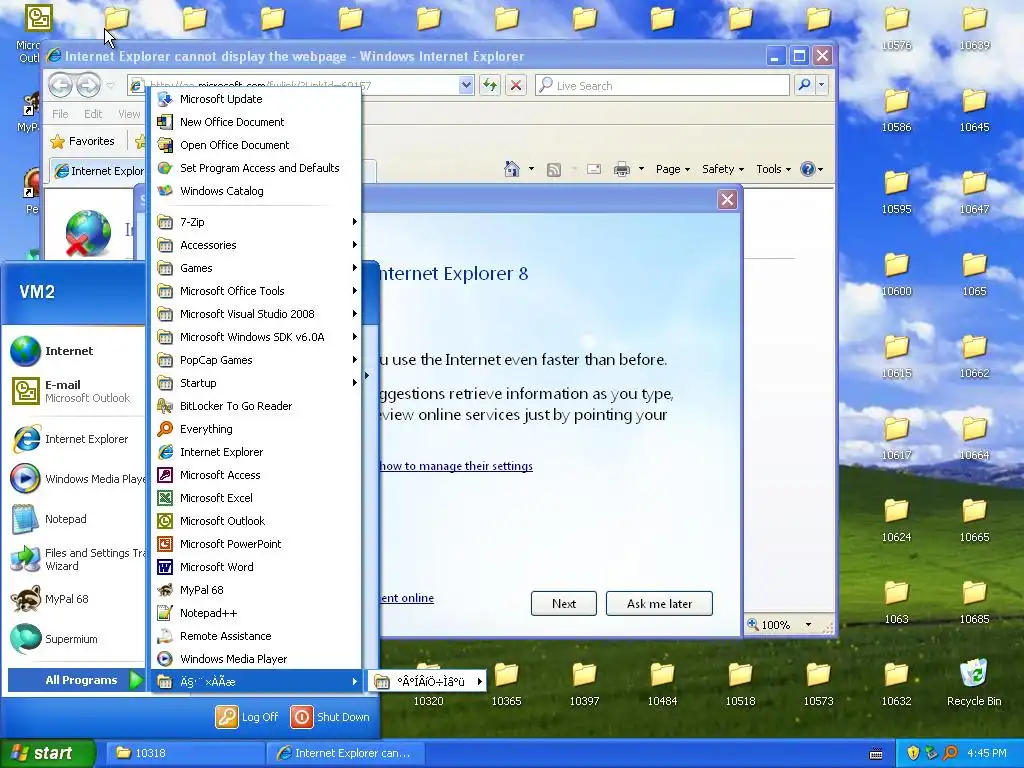The height and width of the screenshot is (768, 1024).
Task: Click Next in IE8 setup dialog
Action: click(564, 603)
